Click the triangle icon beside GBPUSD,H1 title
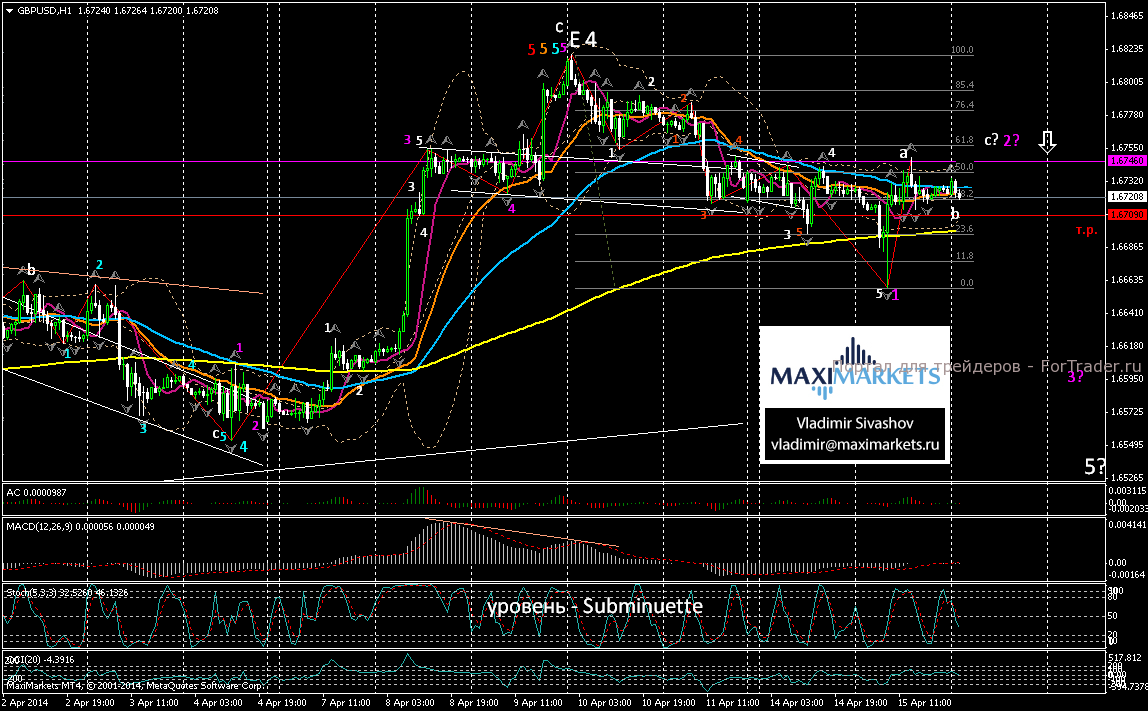Viewport: 1148px width, 711px height. tap(8, 8)
